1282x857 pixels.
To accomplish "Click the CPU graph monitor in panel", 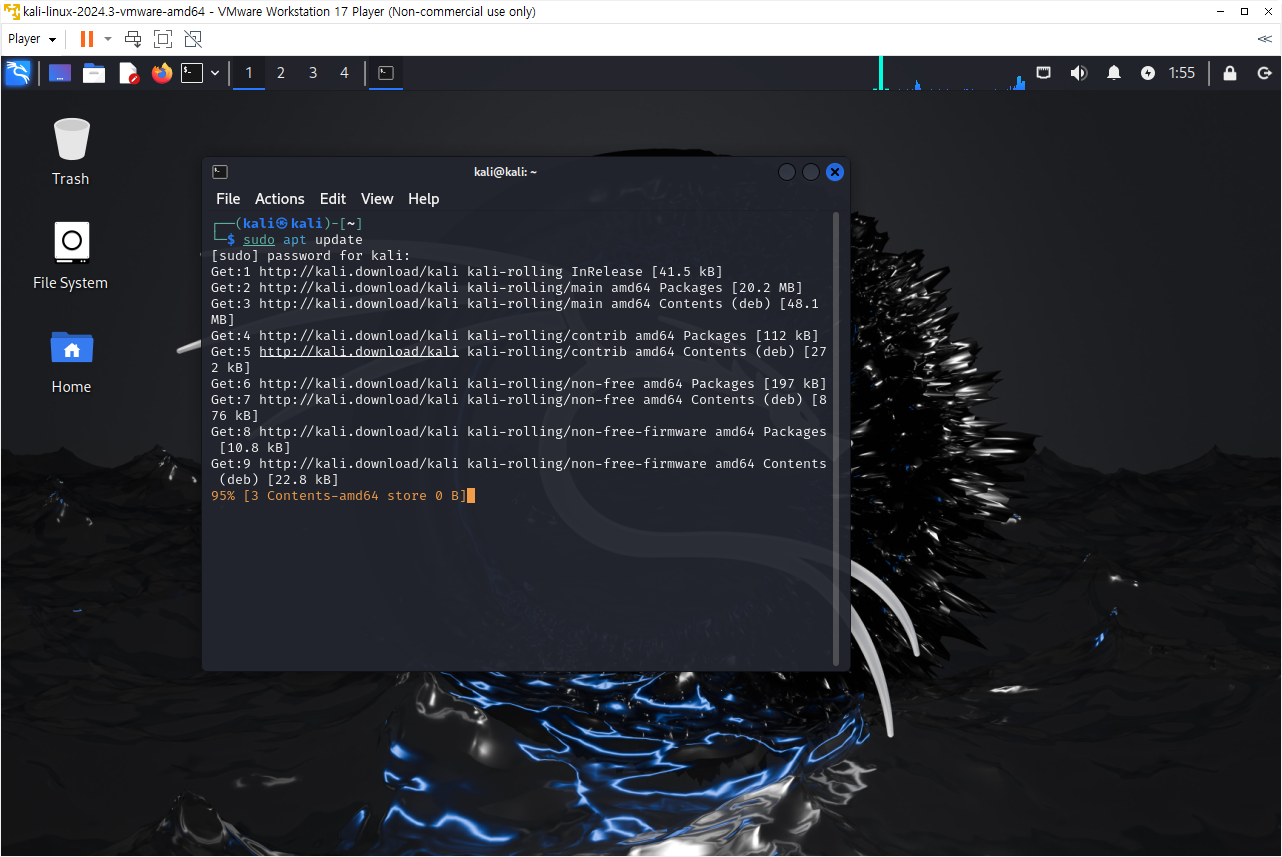I will click(949, 73).
